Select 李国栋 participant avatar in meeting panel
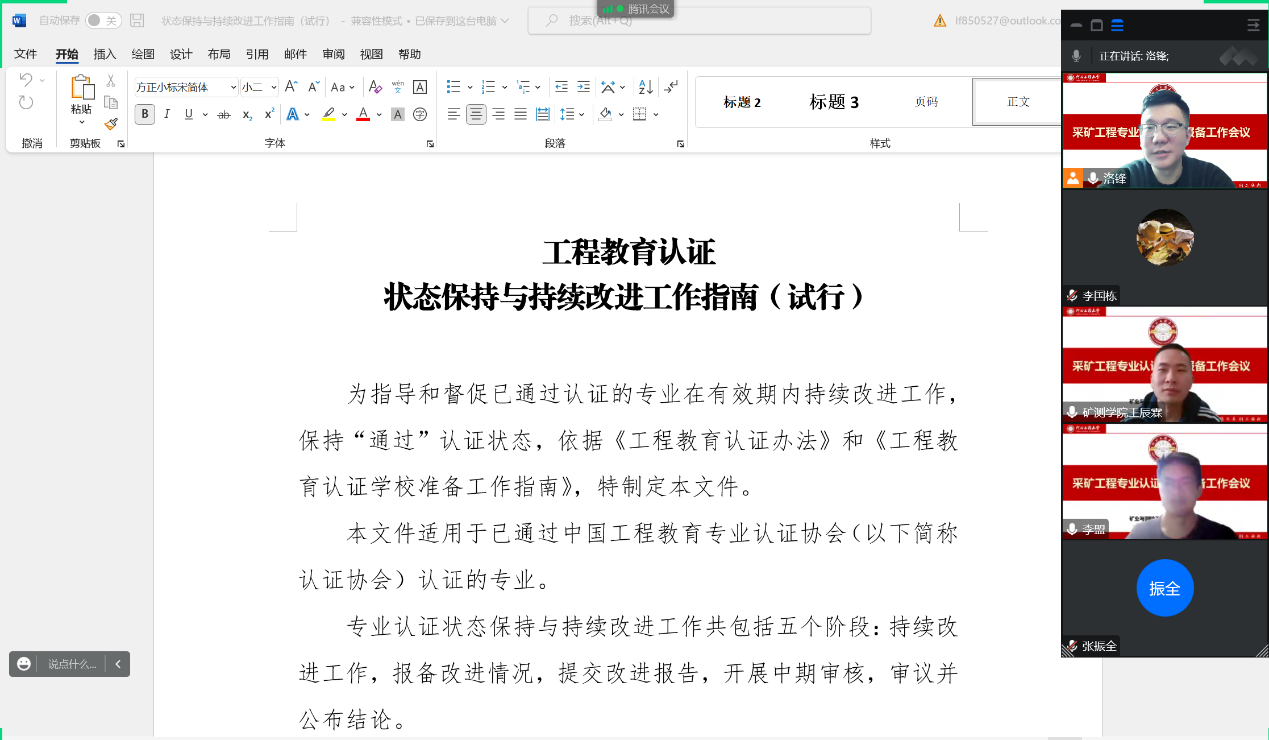 1165,237
